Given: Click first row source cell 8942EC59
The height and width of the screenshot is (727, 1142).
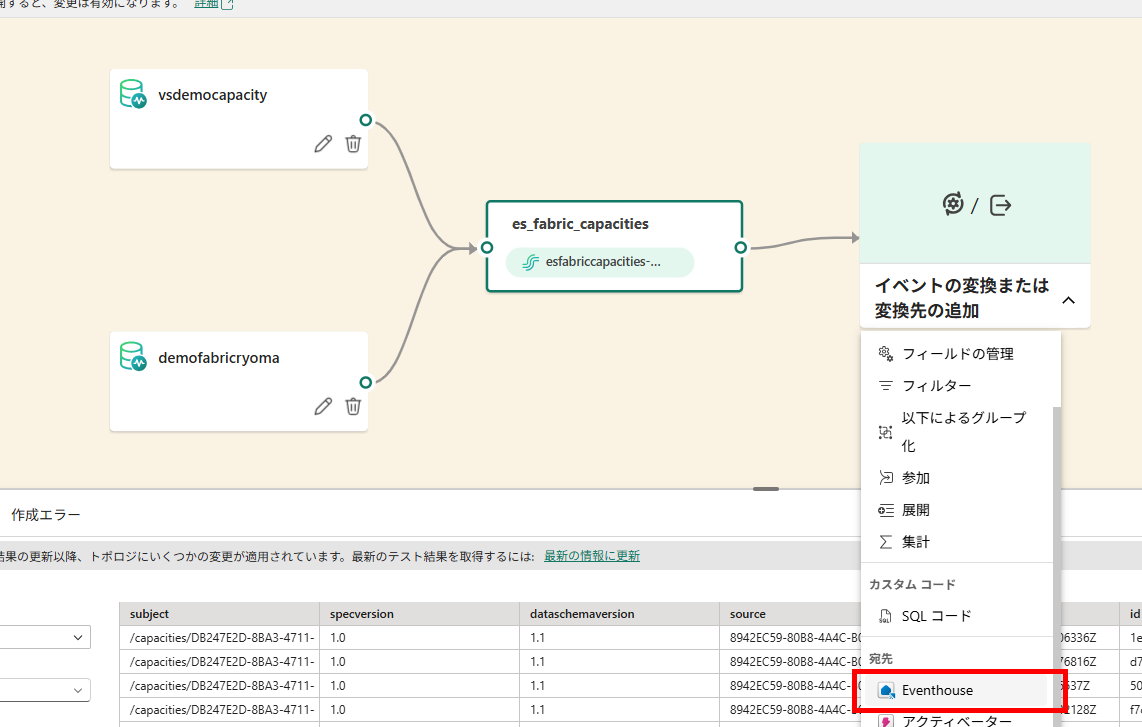Looking at the screenshot, I should coord(790,637).
